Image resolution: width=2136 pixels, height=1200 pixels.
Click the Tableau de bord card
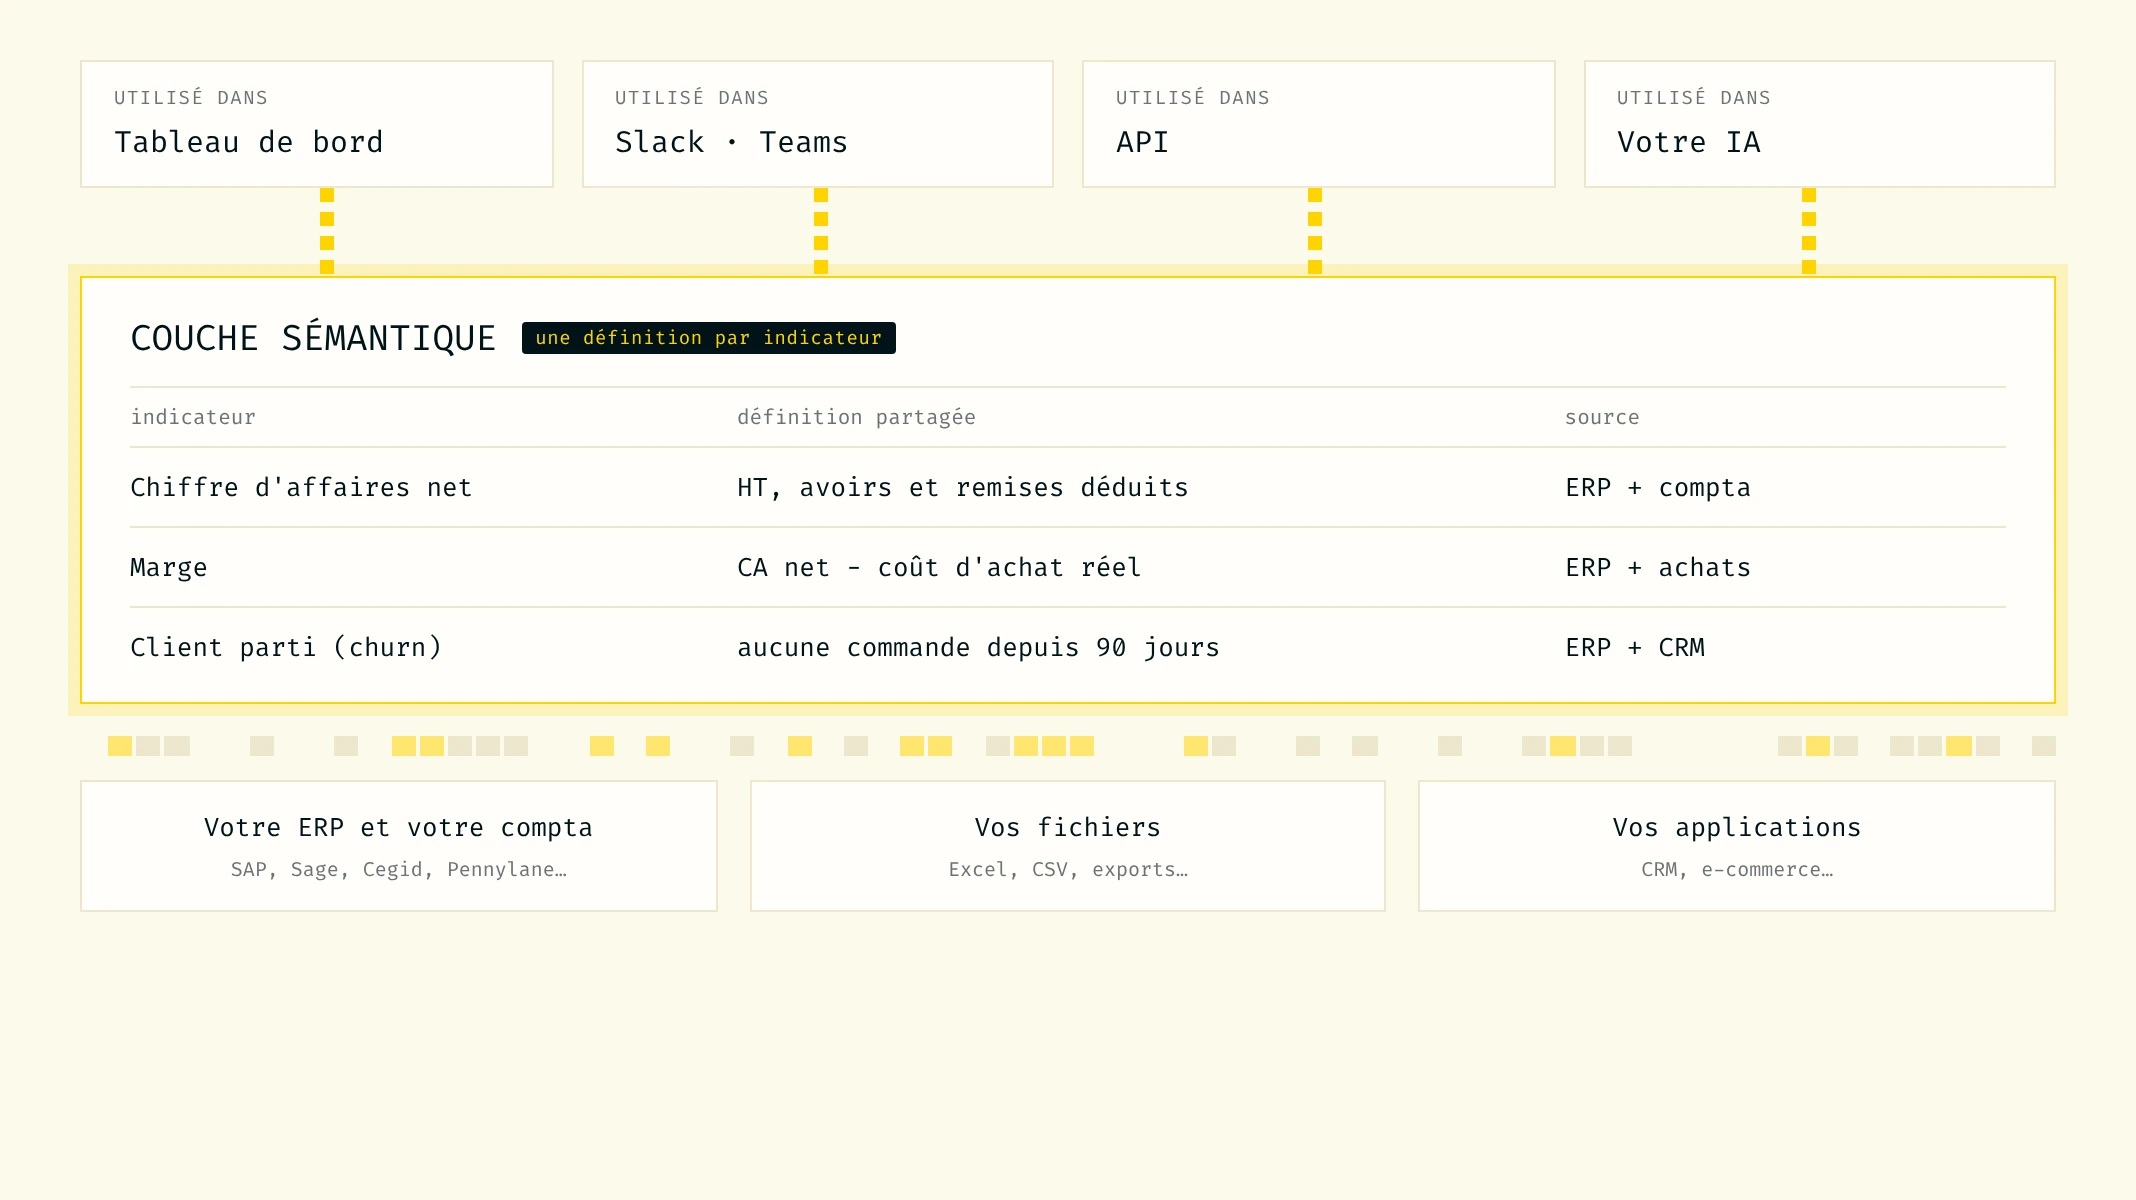click(317, 124)
